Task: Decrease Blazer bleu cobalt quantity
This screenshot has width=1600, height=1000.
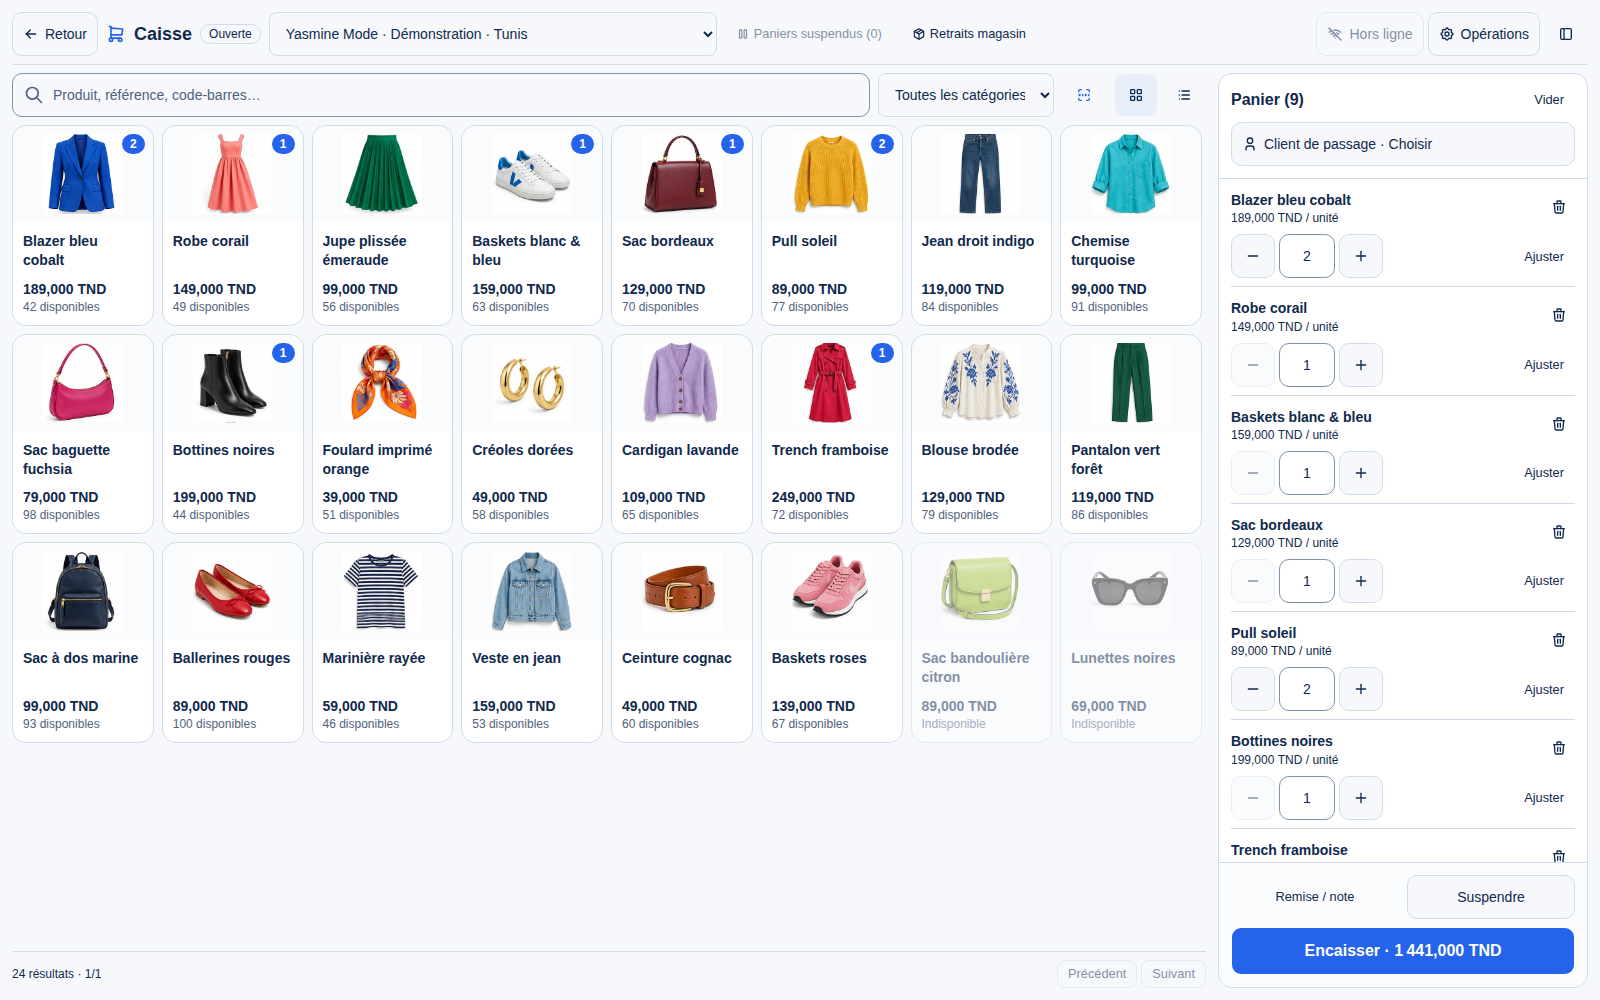Action: [1253, 256]
